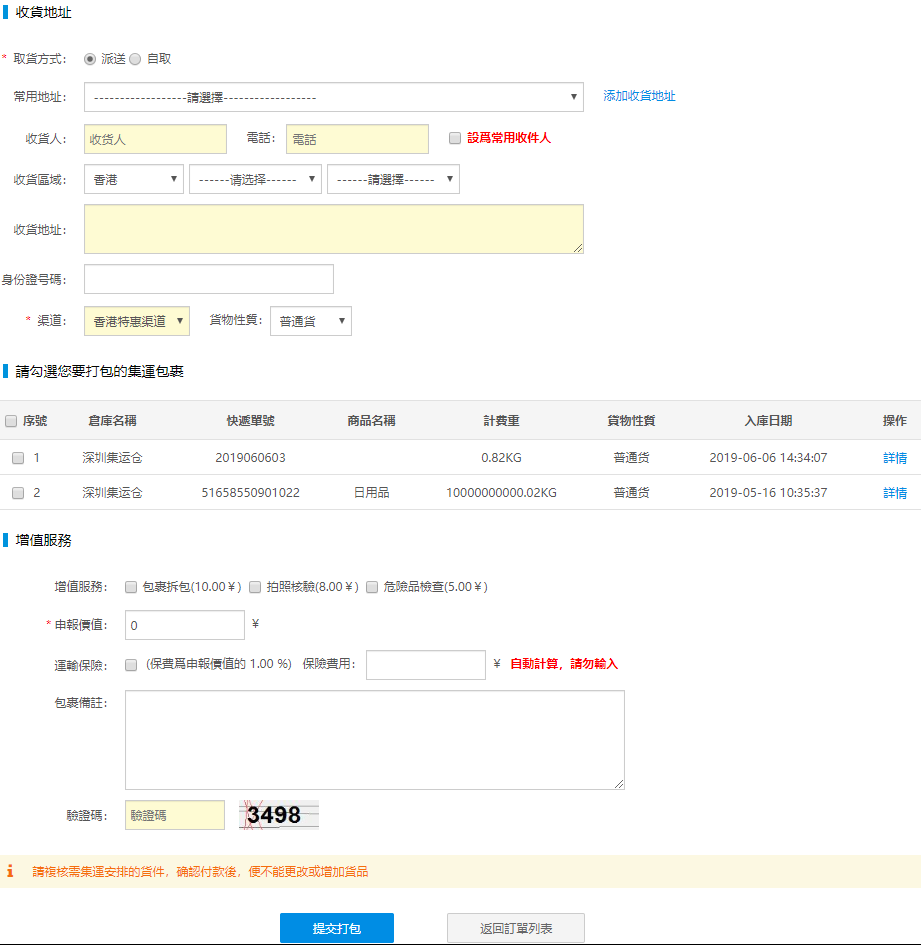The height and width of the screenshot is (945, 921).
Task: Check the box for package 2019060603
Action: [18, 458]
